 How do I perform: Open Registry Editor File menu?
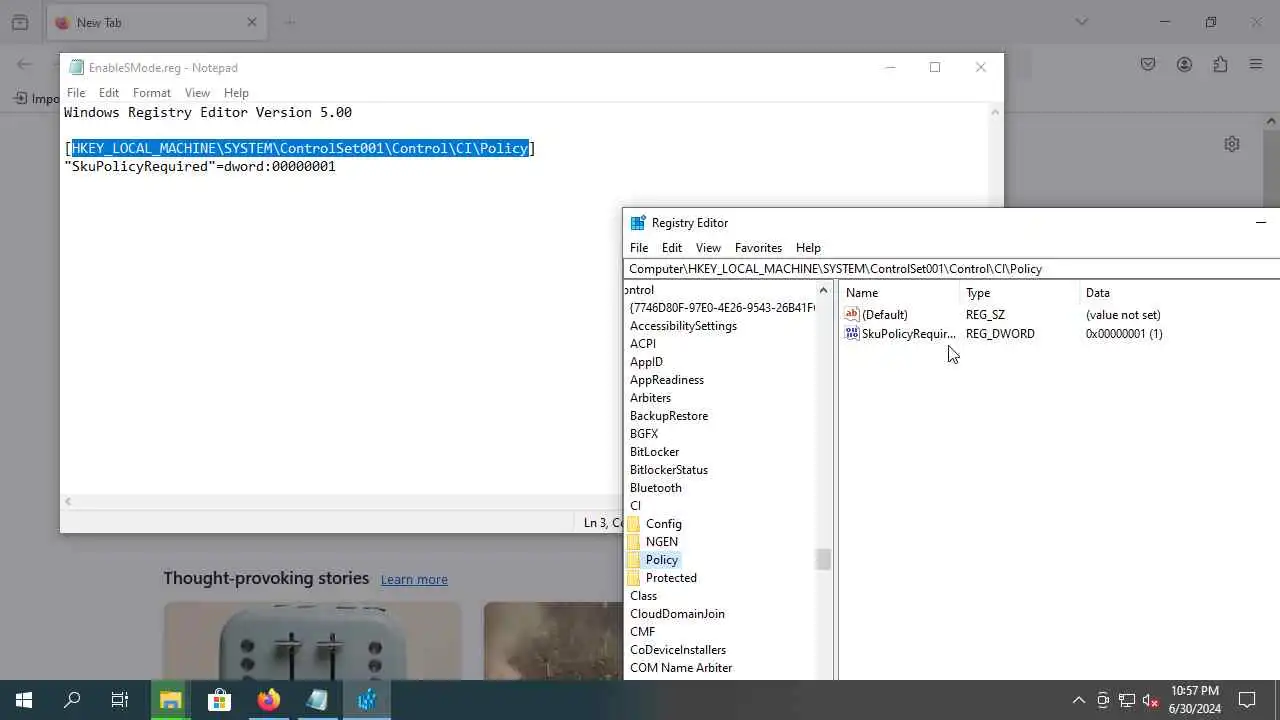click(x=639, y=248)
